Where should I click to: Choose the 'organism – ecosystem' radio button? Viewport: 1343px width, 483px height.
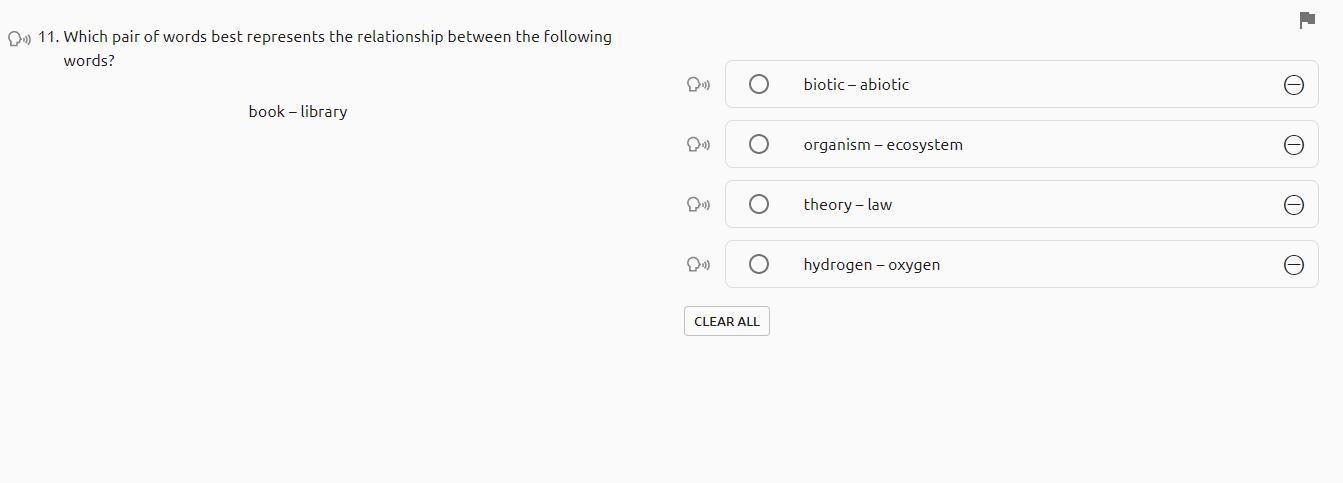click(x=759, y=144)
